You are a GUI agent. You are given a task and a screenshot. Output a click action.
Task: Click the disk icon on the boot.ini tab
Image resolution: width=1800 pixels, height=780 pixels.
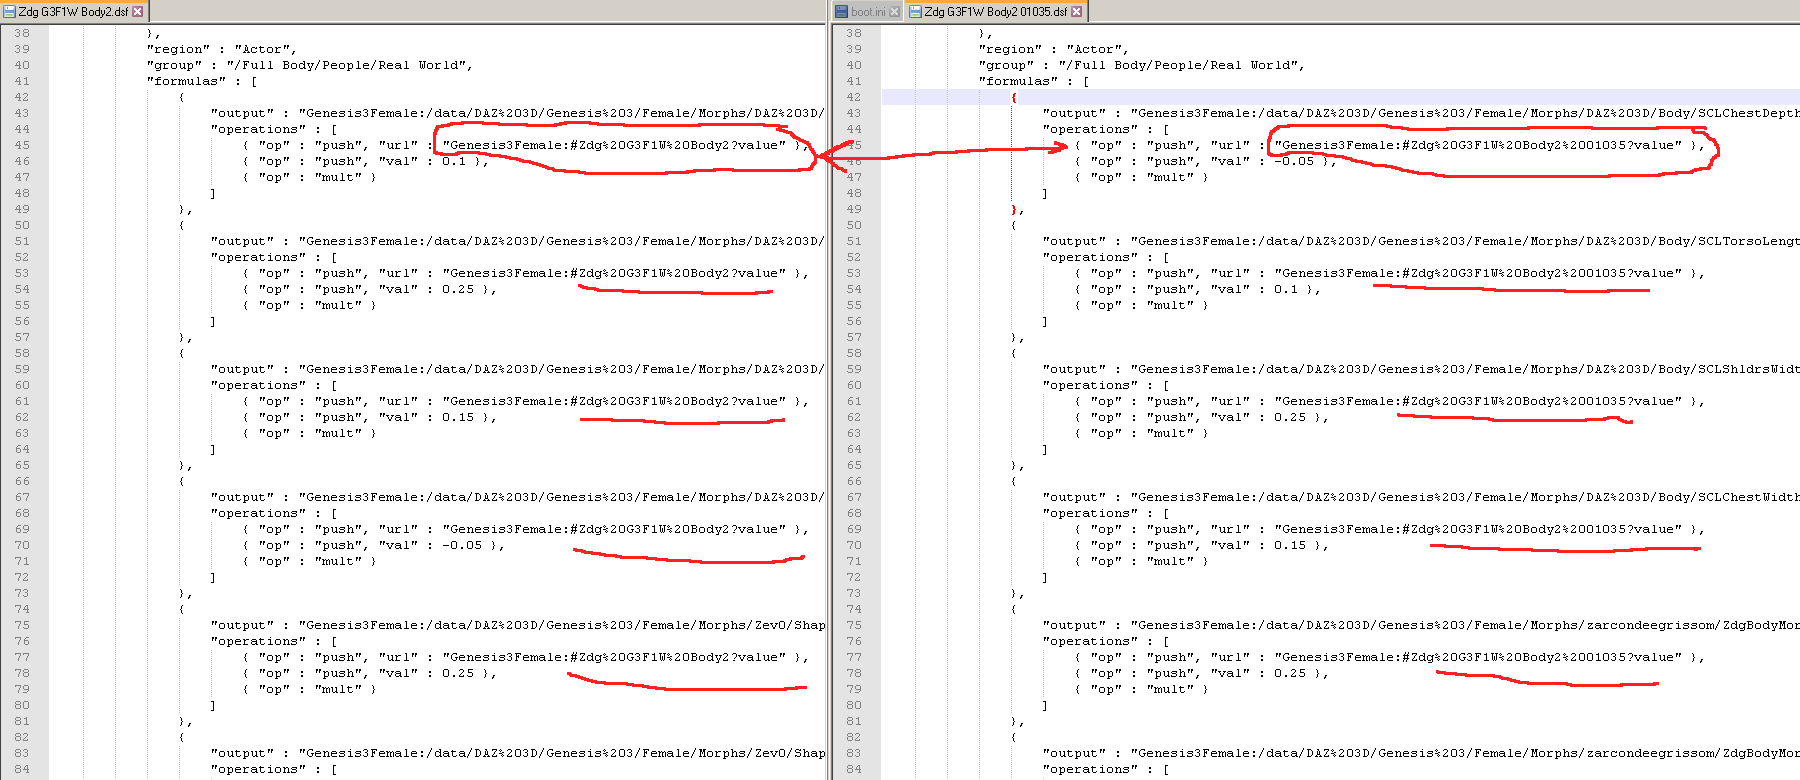click(x=842, y=12)
